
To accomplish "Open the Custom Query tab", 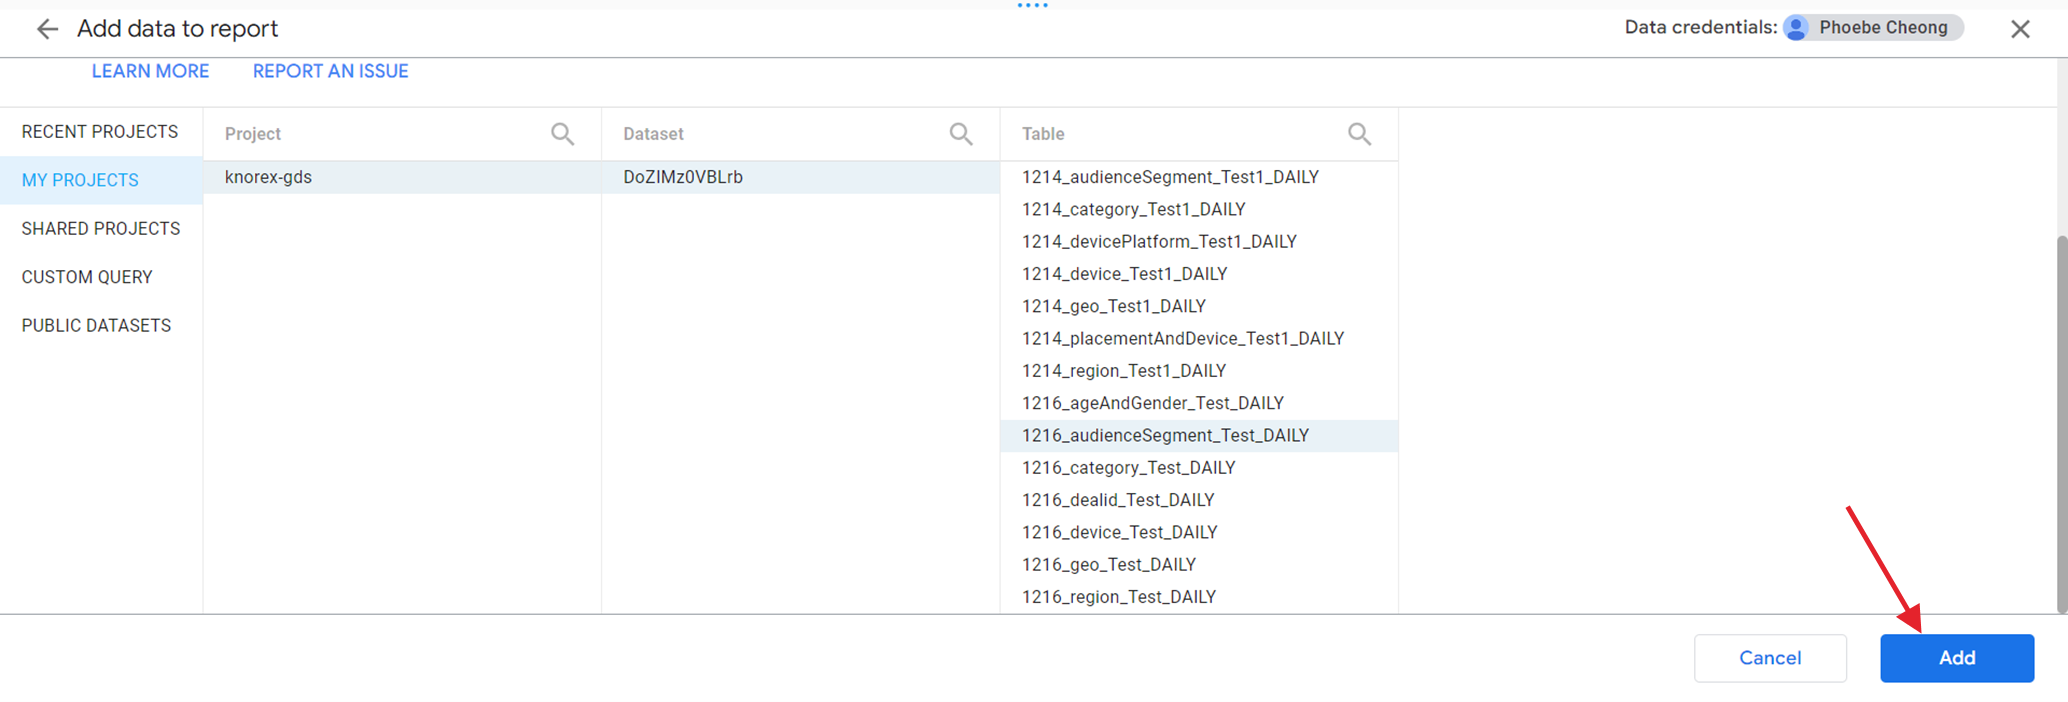I will click(x=87, y=277).
